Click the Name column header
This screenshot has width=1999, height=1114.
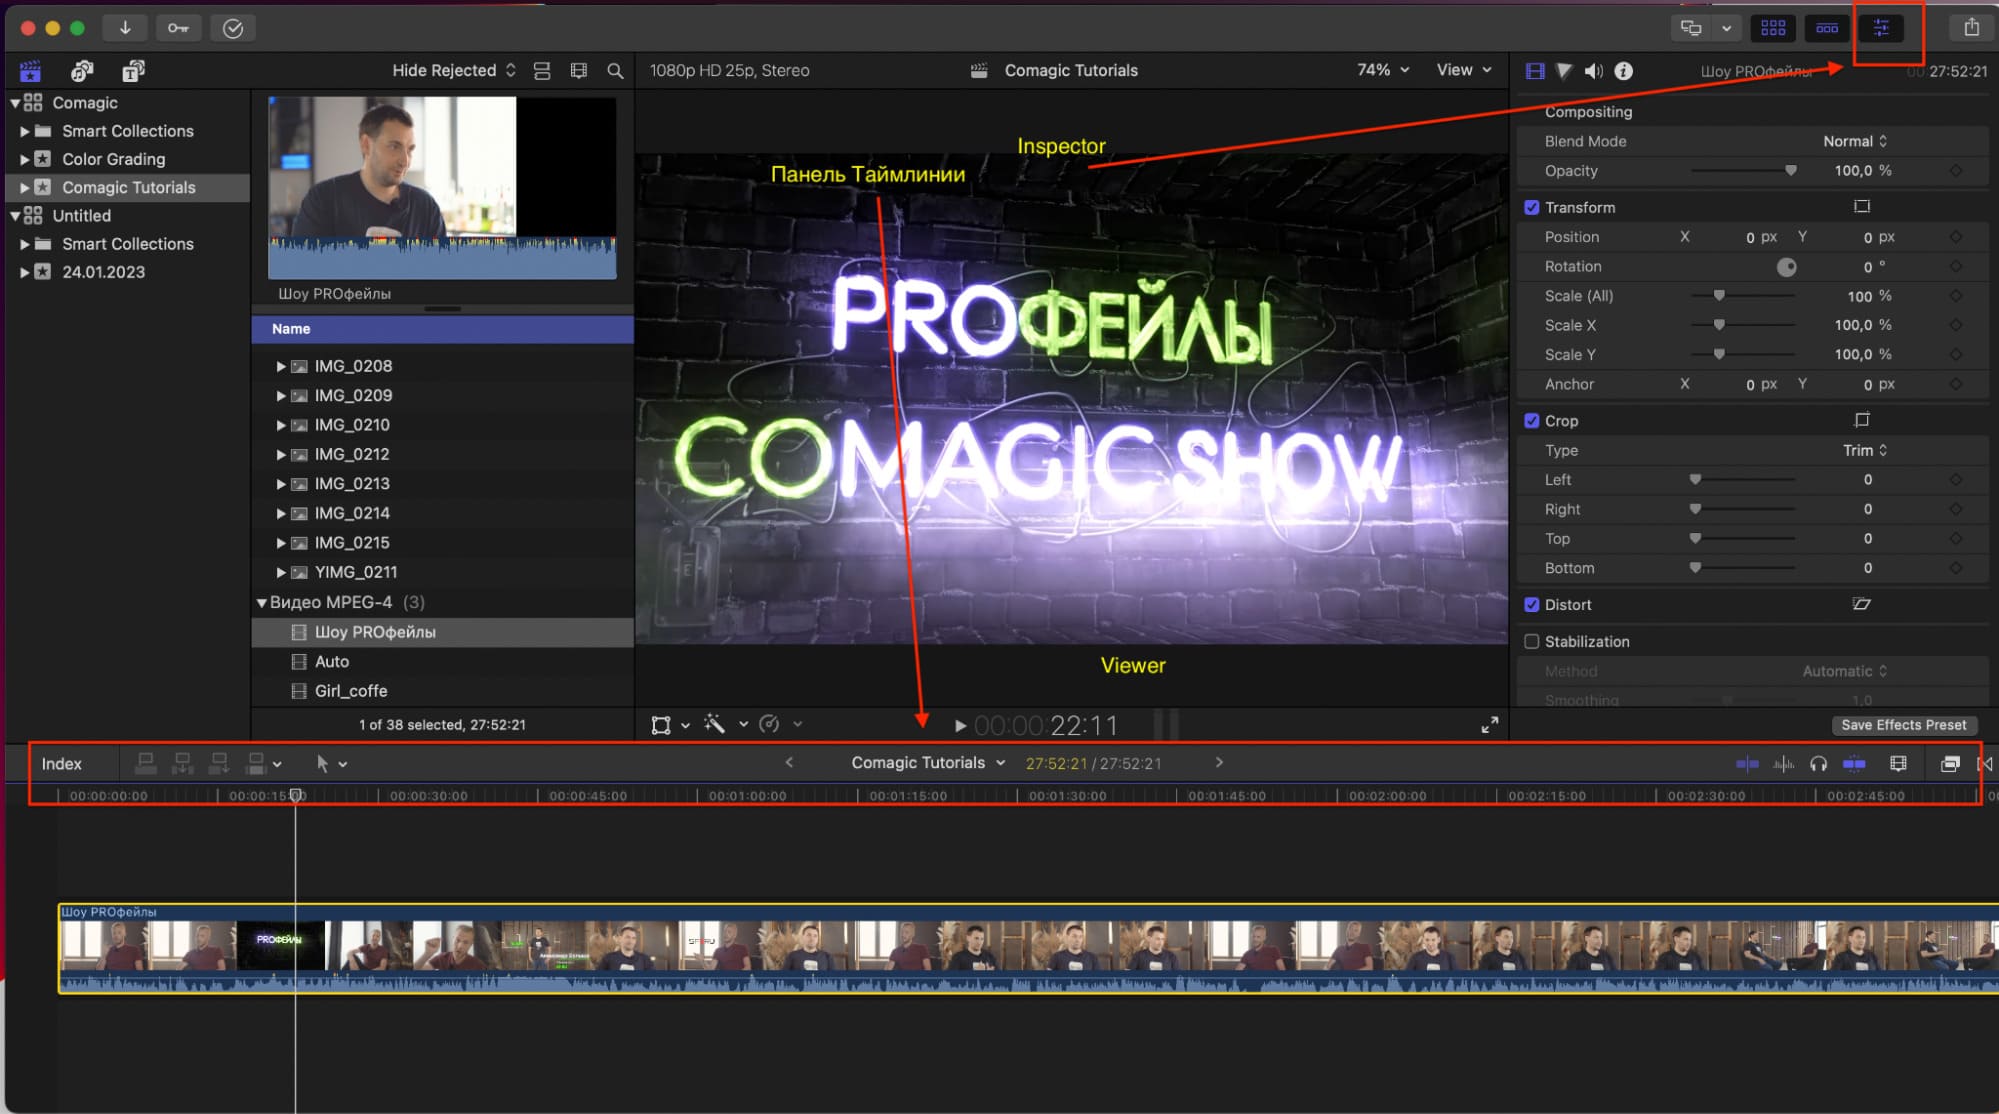pyautogui.click(x=442, y=329)
